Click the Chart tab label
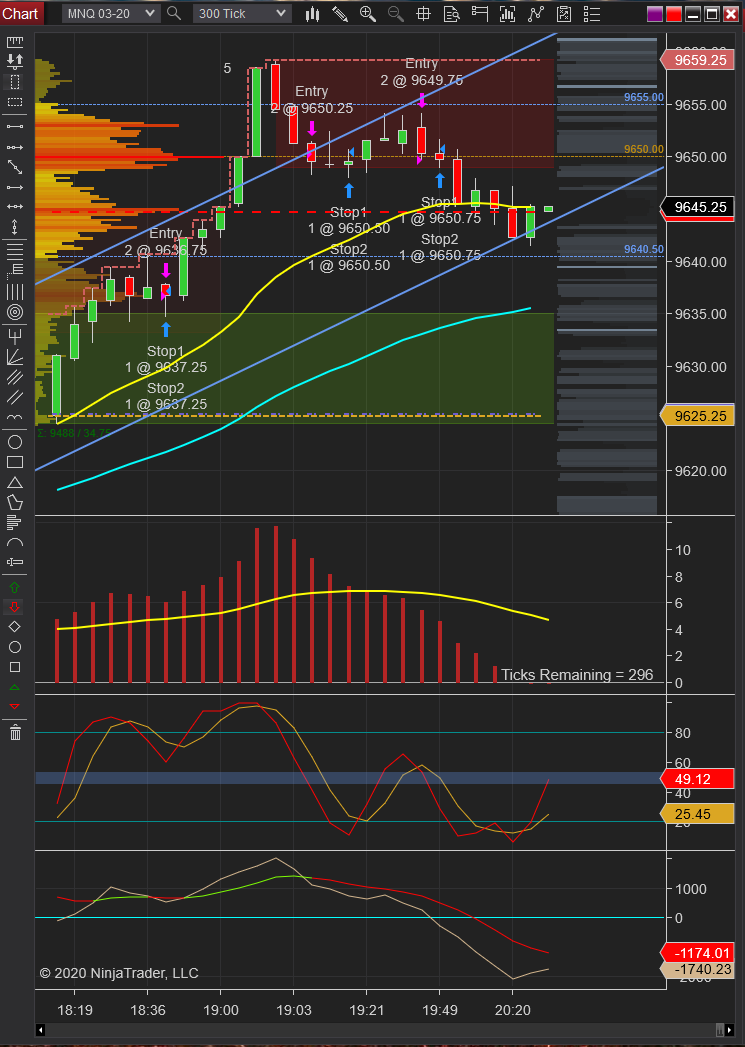The image size is (745, 1047). coord(21,13)
